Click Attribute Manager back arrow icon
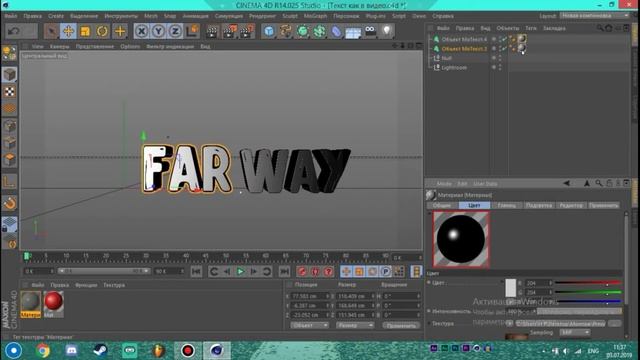 pyautogui.click(x=567, y=183)
